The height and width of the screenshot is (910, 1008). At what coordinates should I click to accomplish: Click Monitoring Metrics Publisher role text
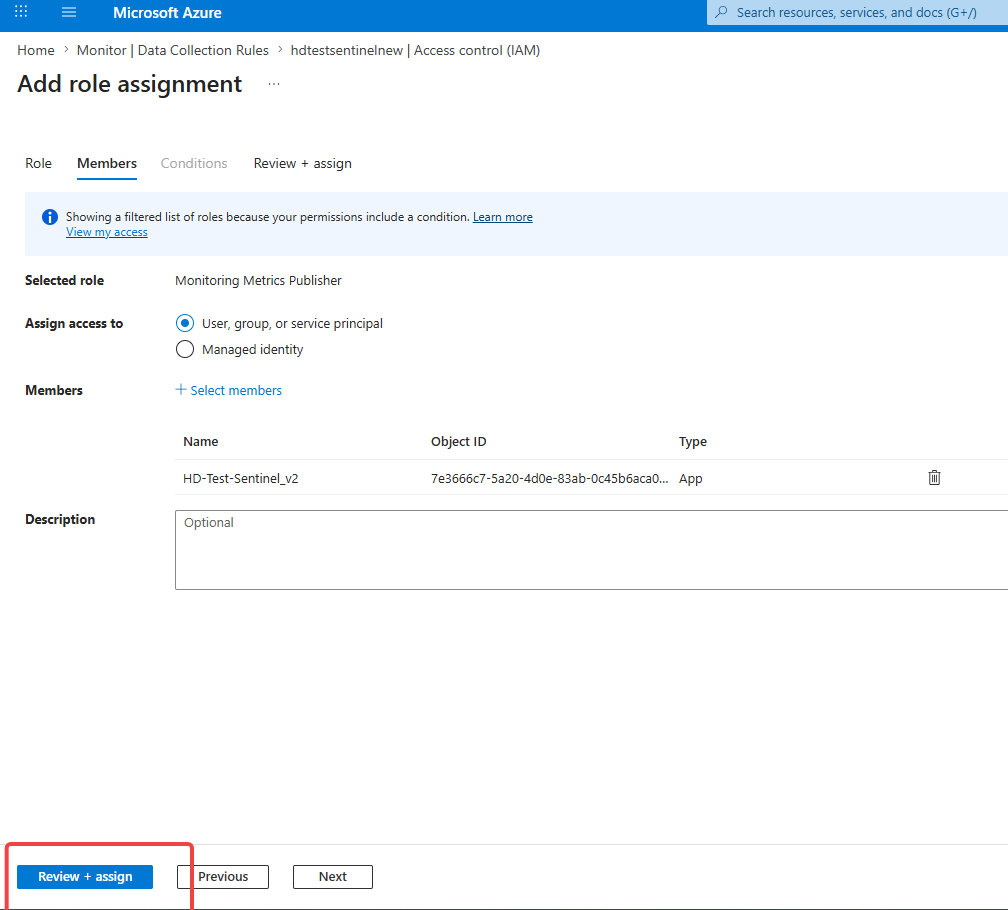[258, 280]
